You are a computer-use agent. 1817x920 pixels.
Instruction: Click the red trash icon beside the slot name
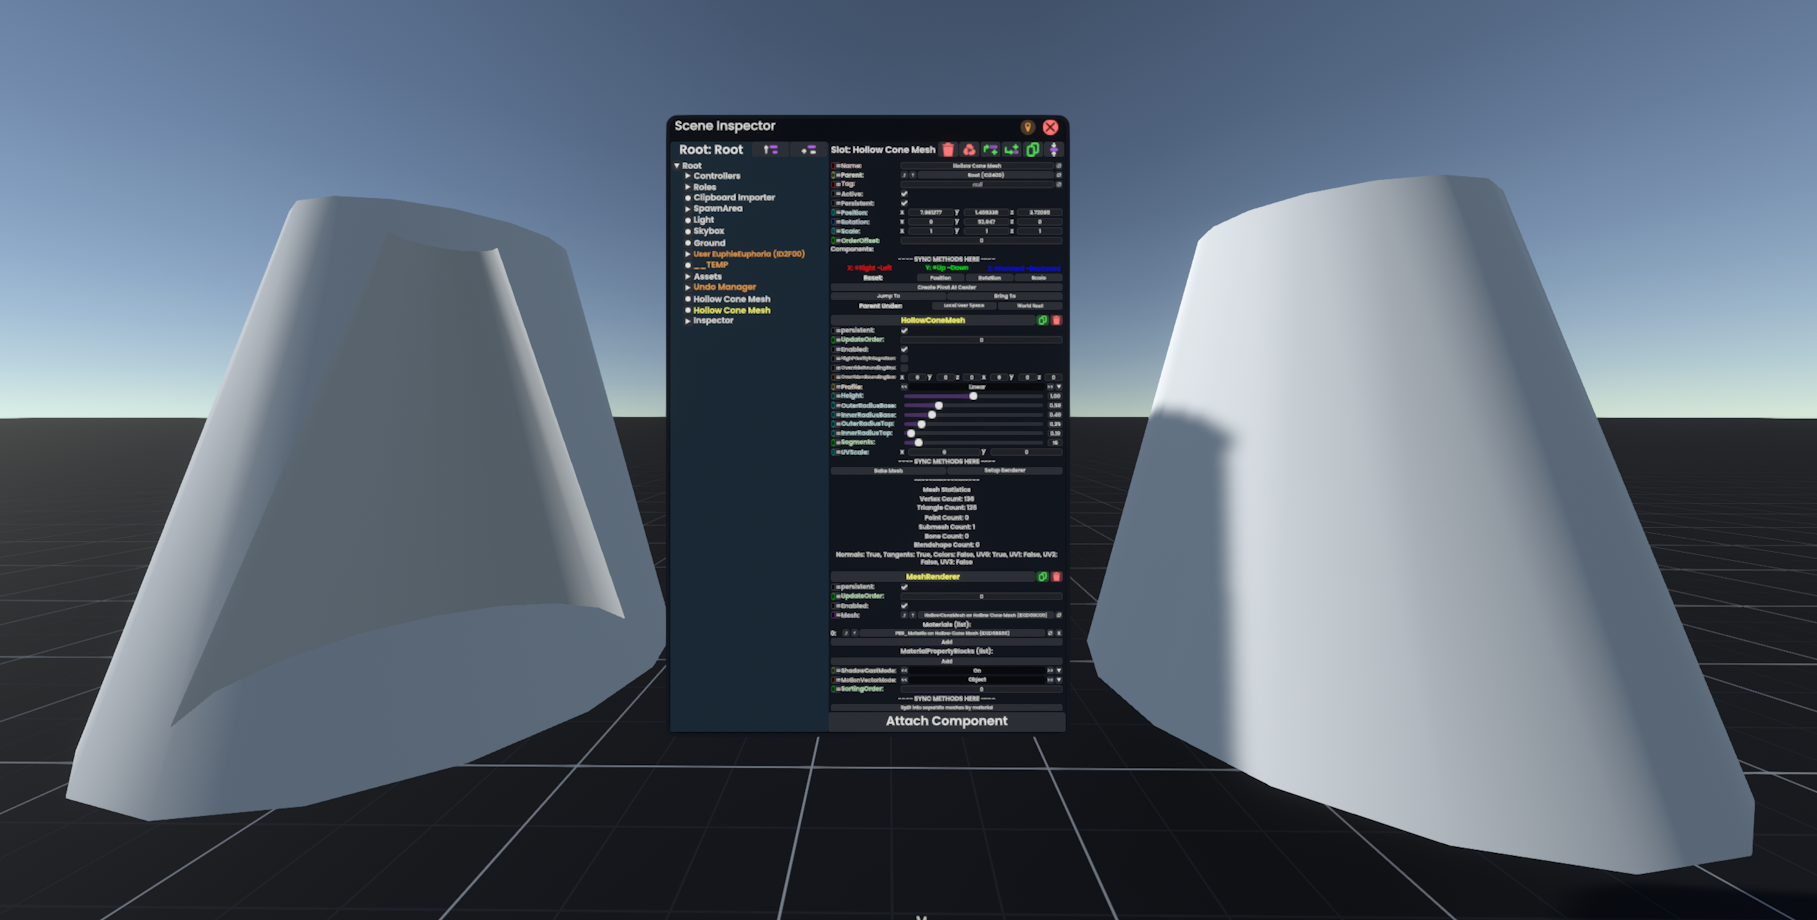click(x=948, y=150)
